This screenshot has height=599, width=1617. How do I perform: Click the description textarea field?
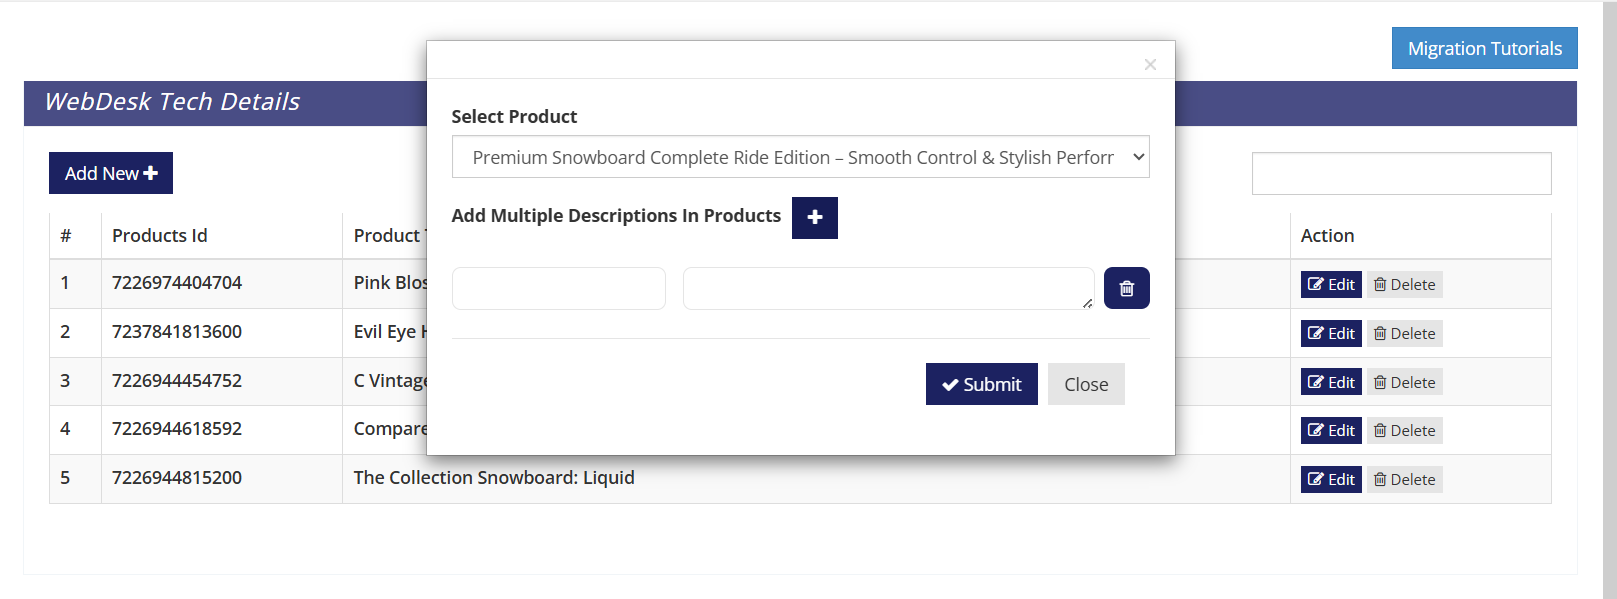pos(887,288)
